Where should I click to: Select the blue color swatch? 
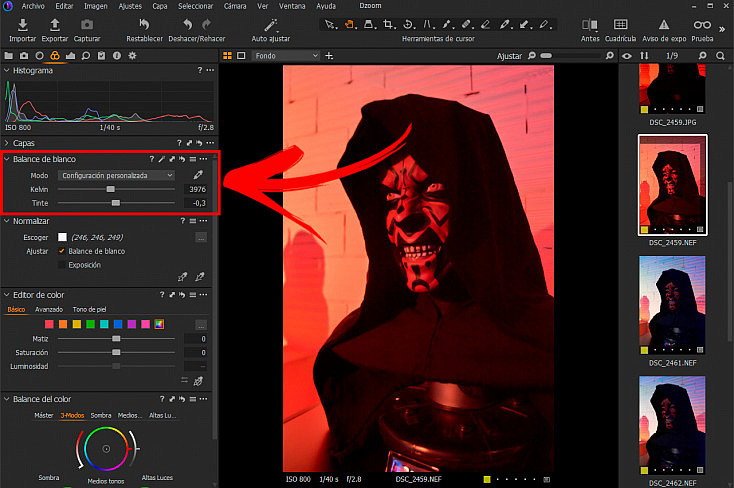[x=118, y=324]
